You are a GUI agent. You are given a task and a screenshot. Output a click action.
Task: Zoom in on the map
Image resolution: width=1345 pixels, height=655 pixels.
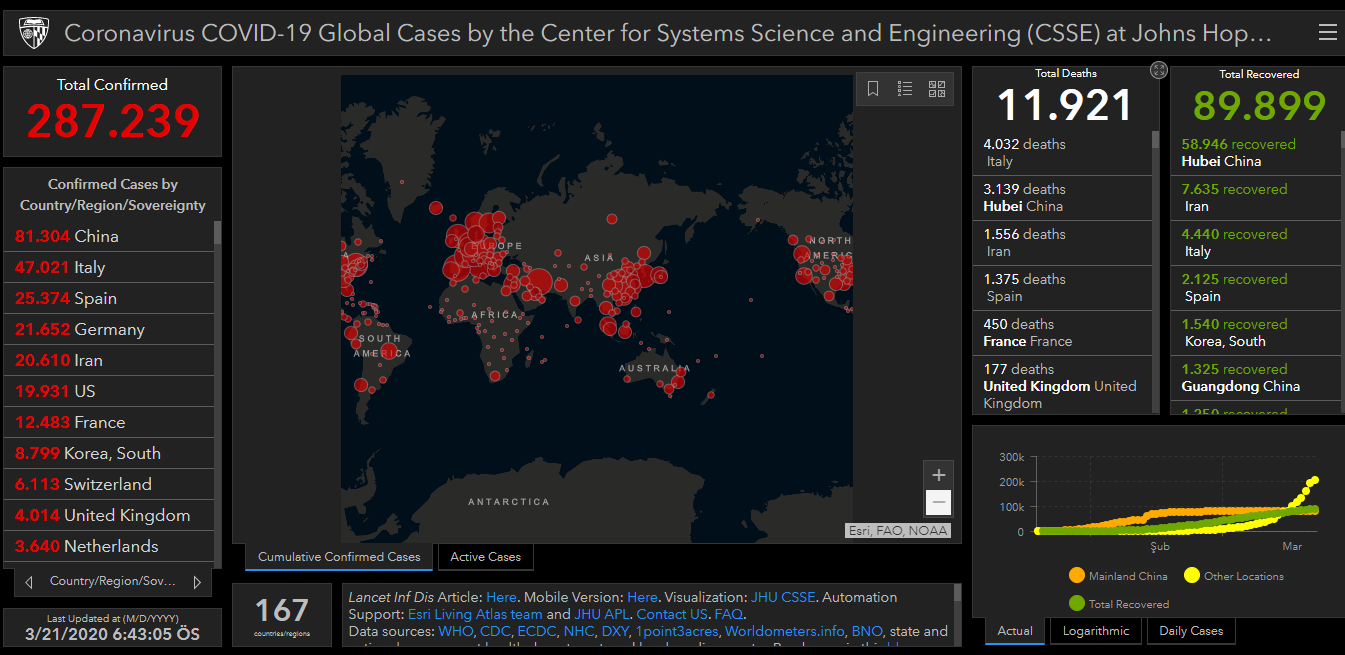tap(938, 475)
